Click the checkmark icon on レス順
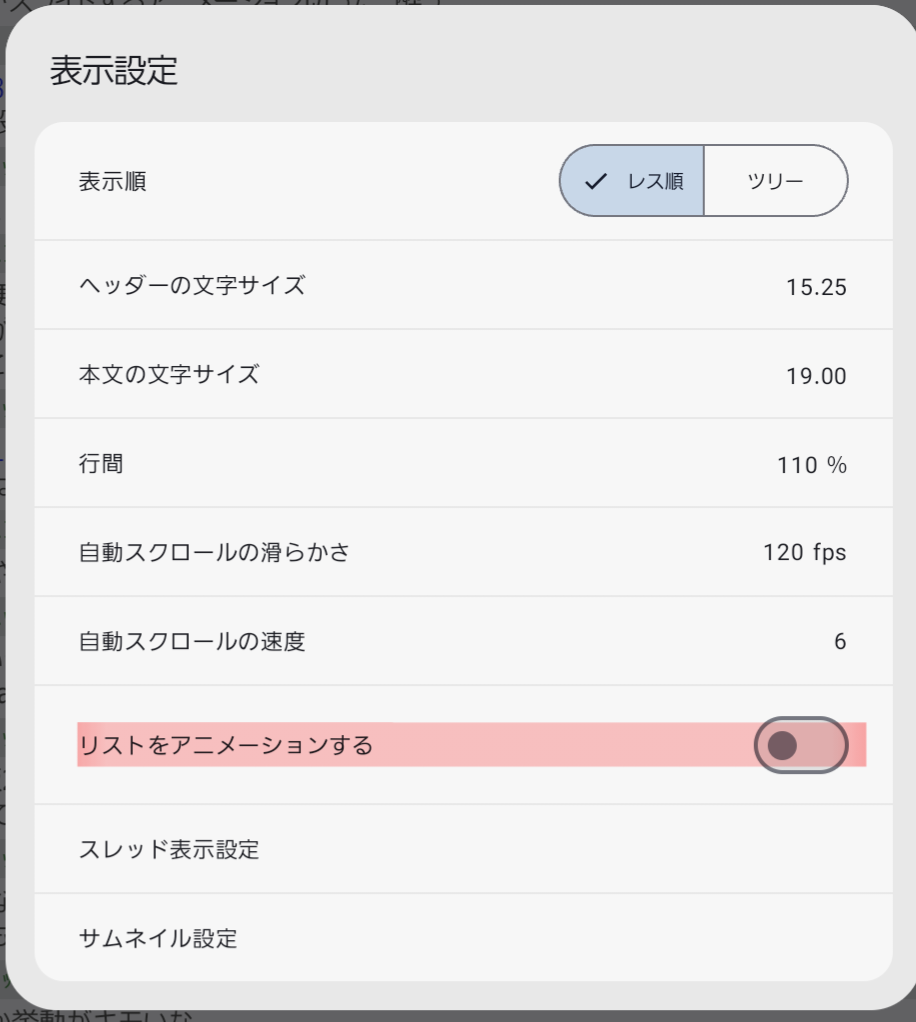 [x=596, y=181]
